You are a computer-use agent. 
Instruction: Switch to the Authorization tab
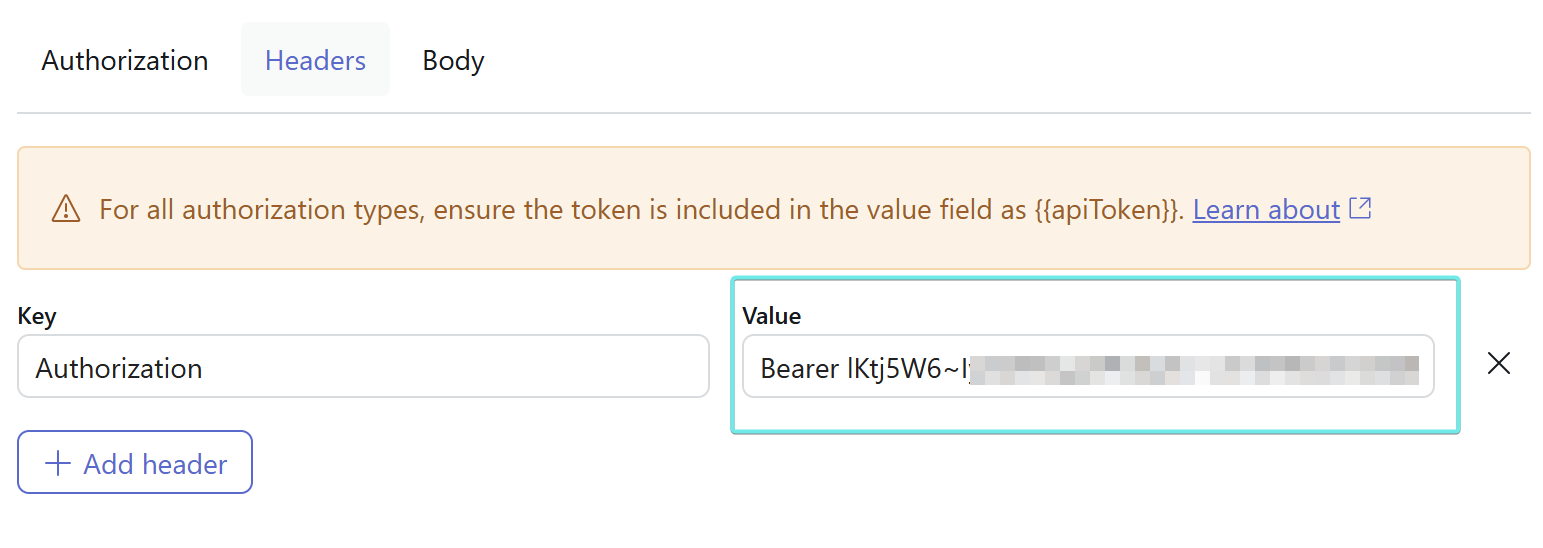pos(125,61)
